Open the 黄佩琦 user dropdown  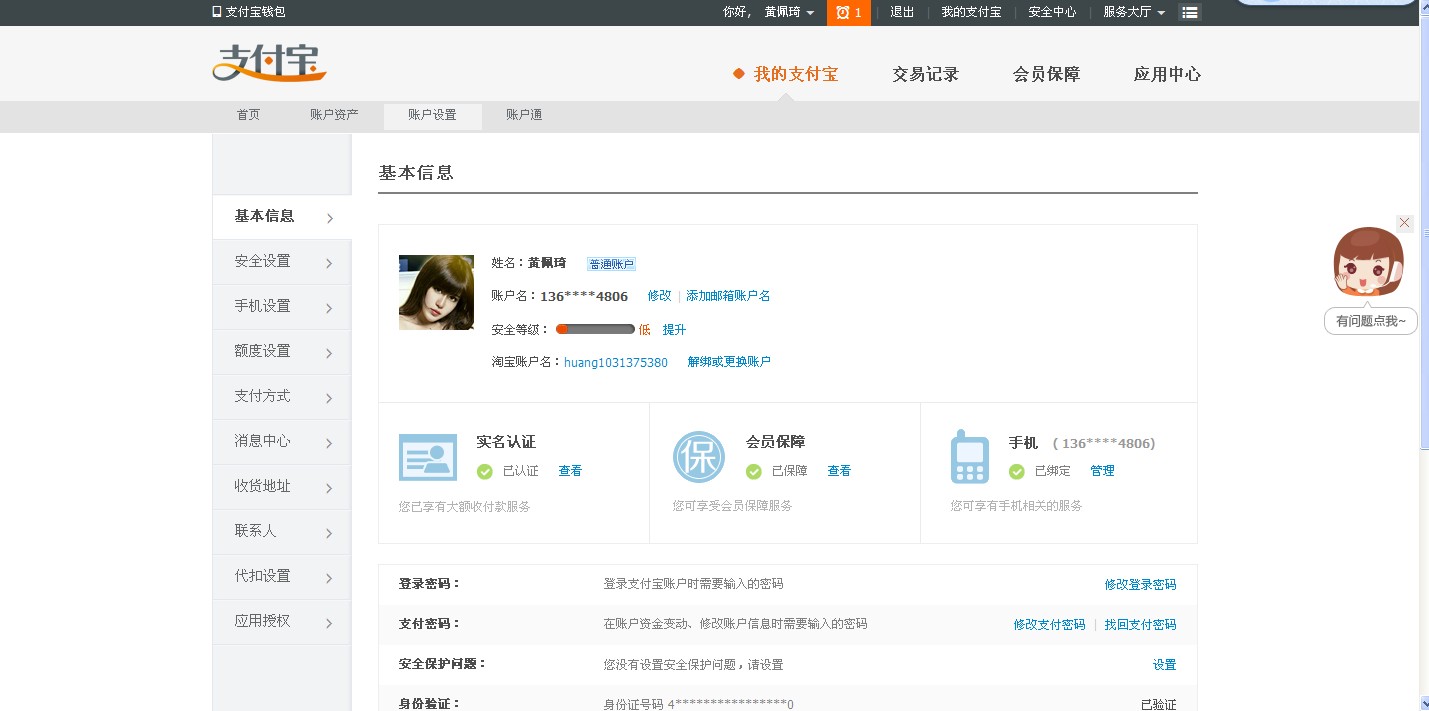point(789,12)
